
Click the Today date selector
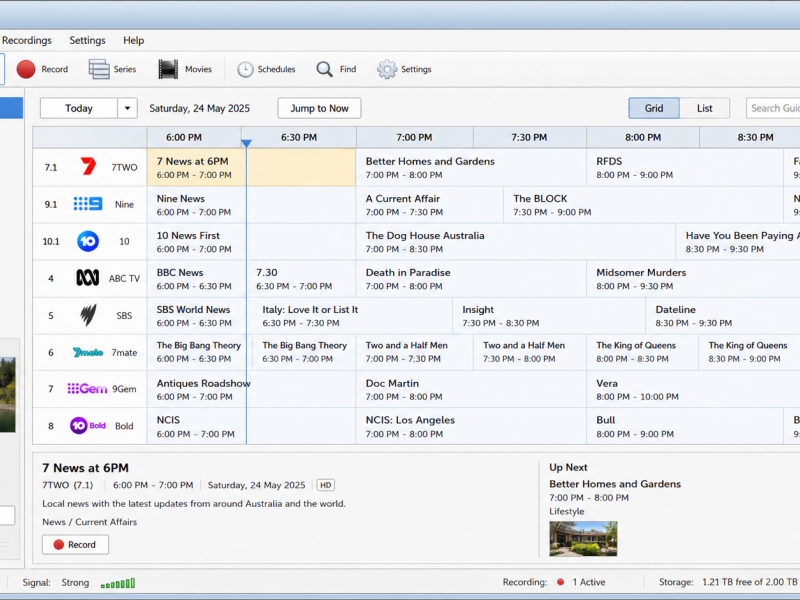79,108
